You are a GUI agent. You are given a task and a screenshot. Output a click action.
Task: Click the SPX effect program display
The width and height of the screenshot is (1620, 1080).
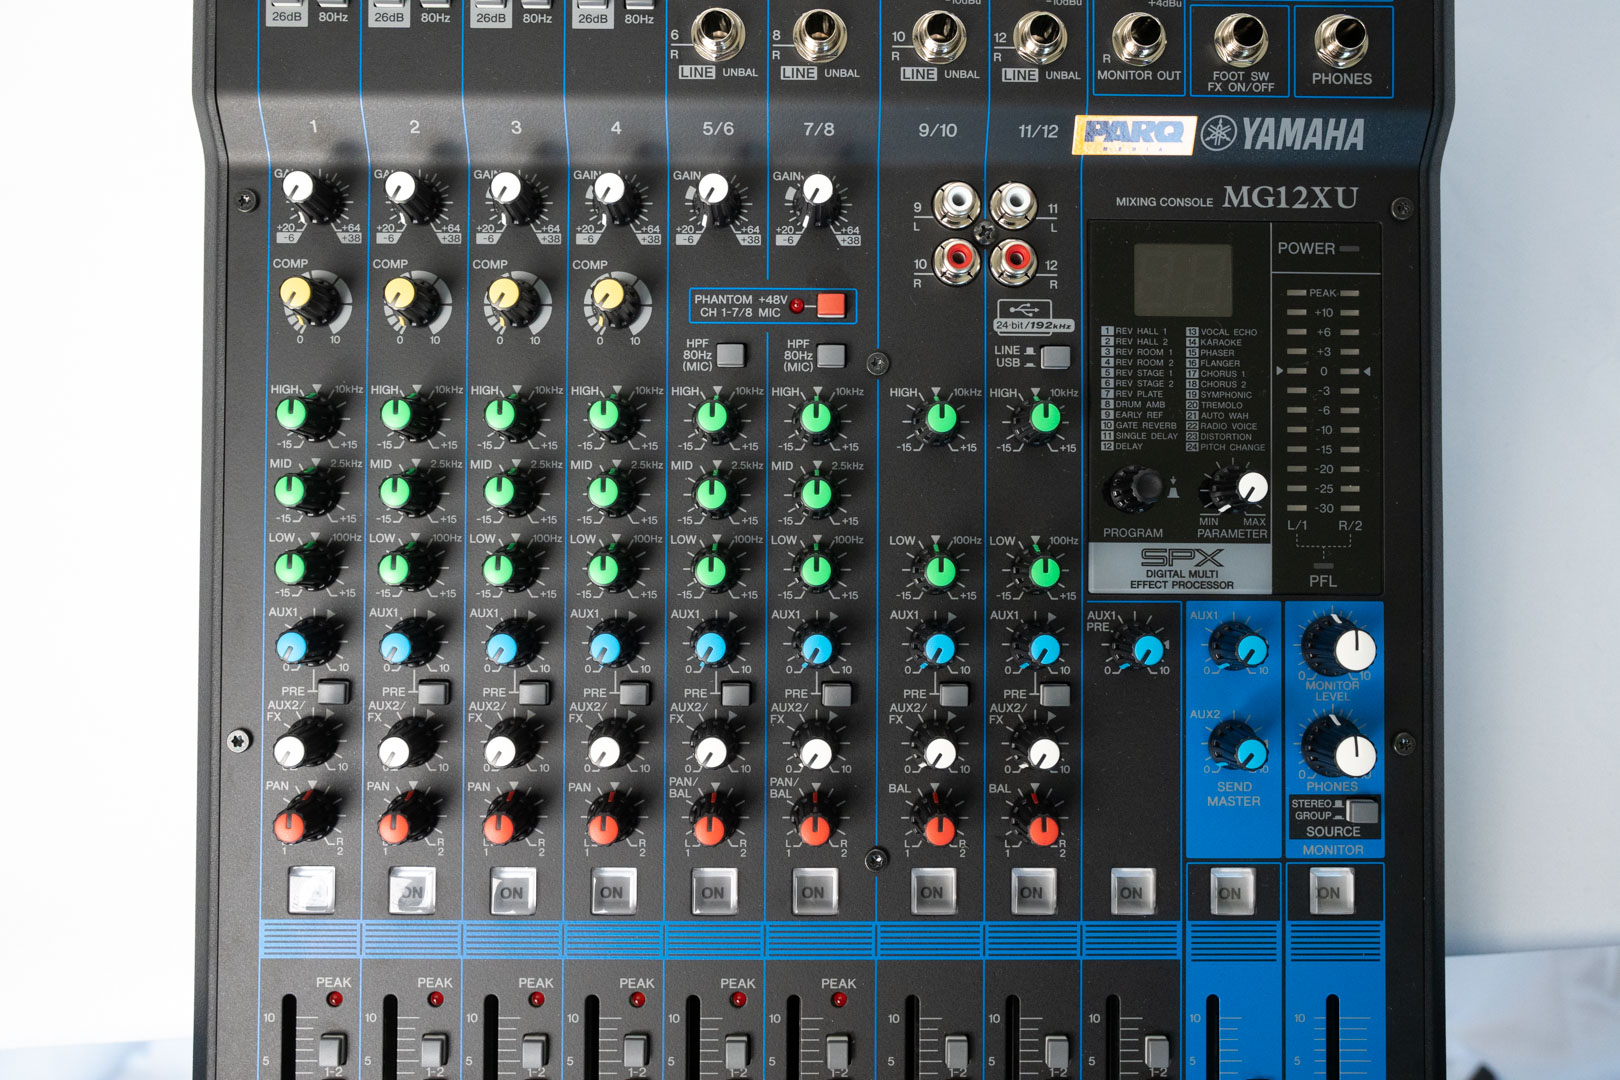[x=1183, y=280]
